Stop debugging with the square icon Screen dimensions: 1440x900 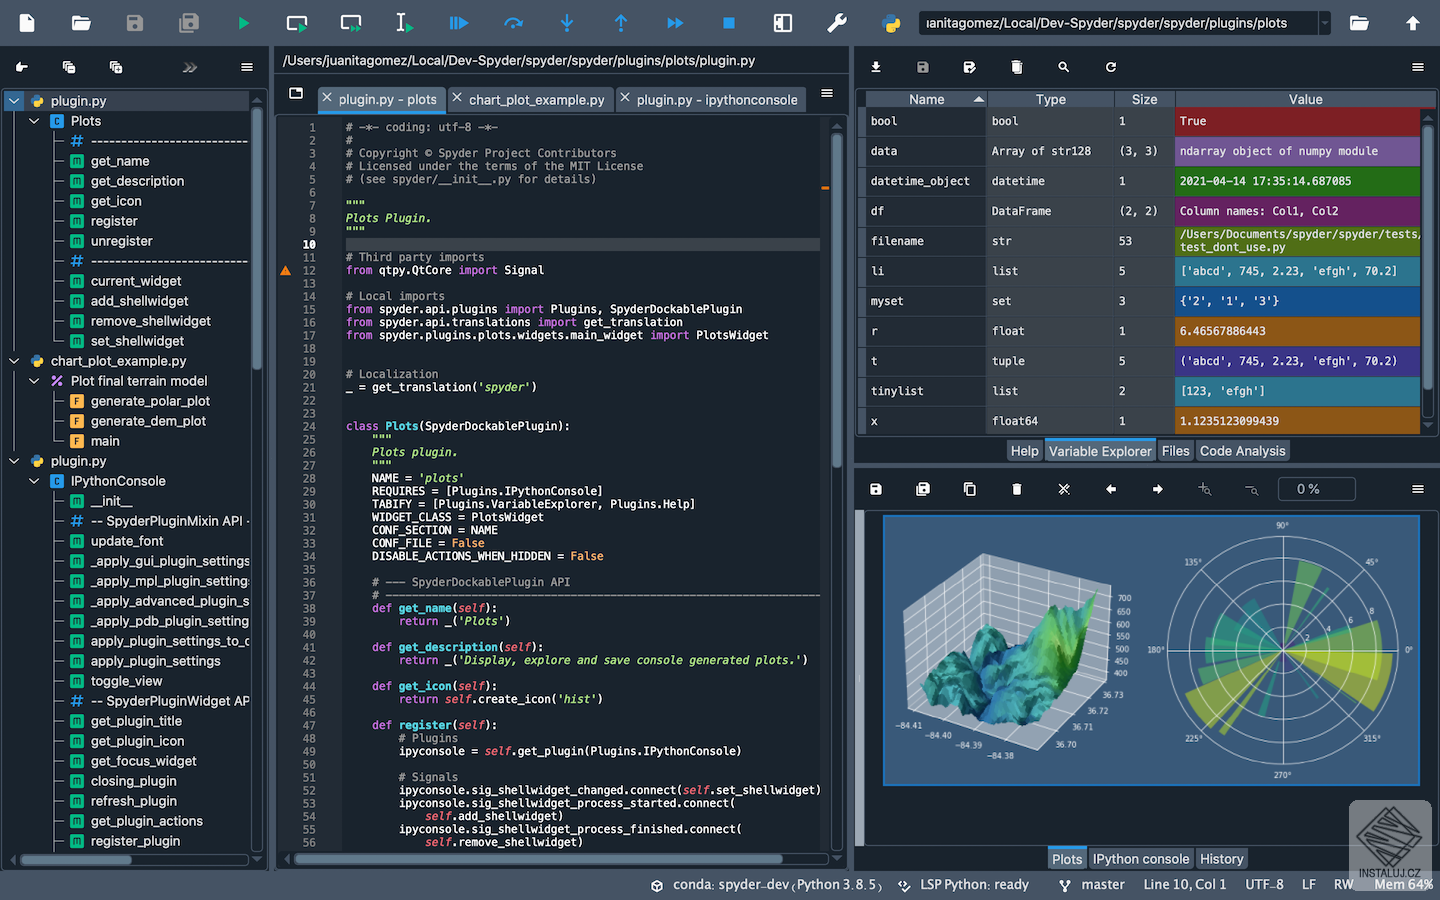[x=729, y=23]
